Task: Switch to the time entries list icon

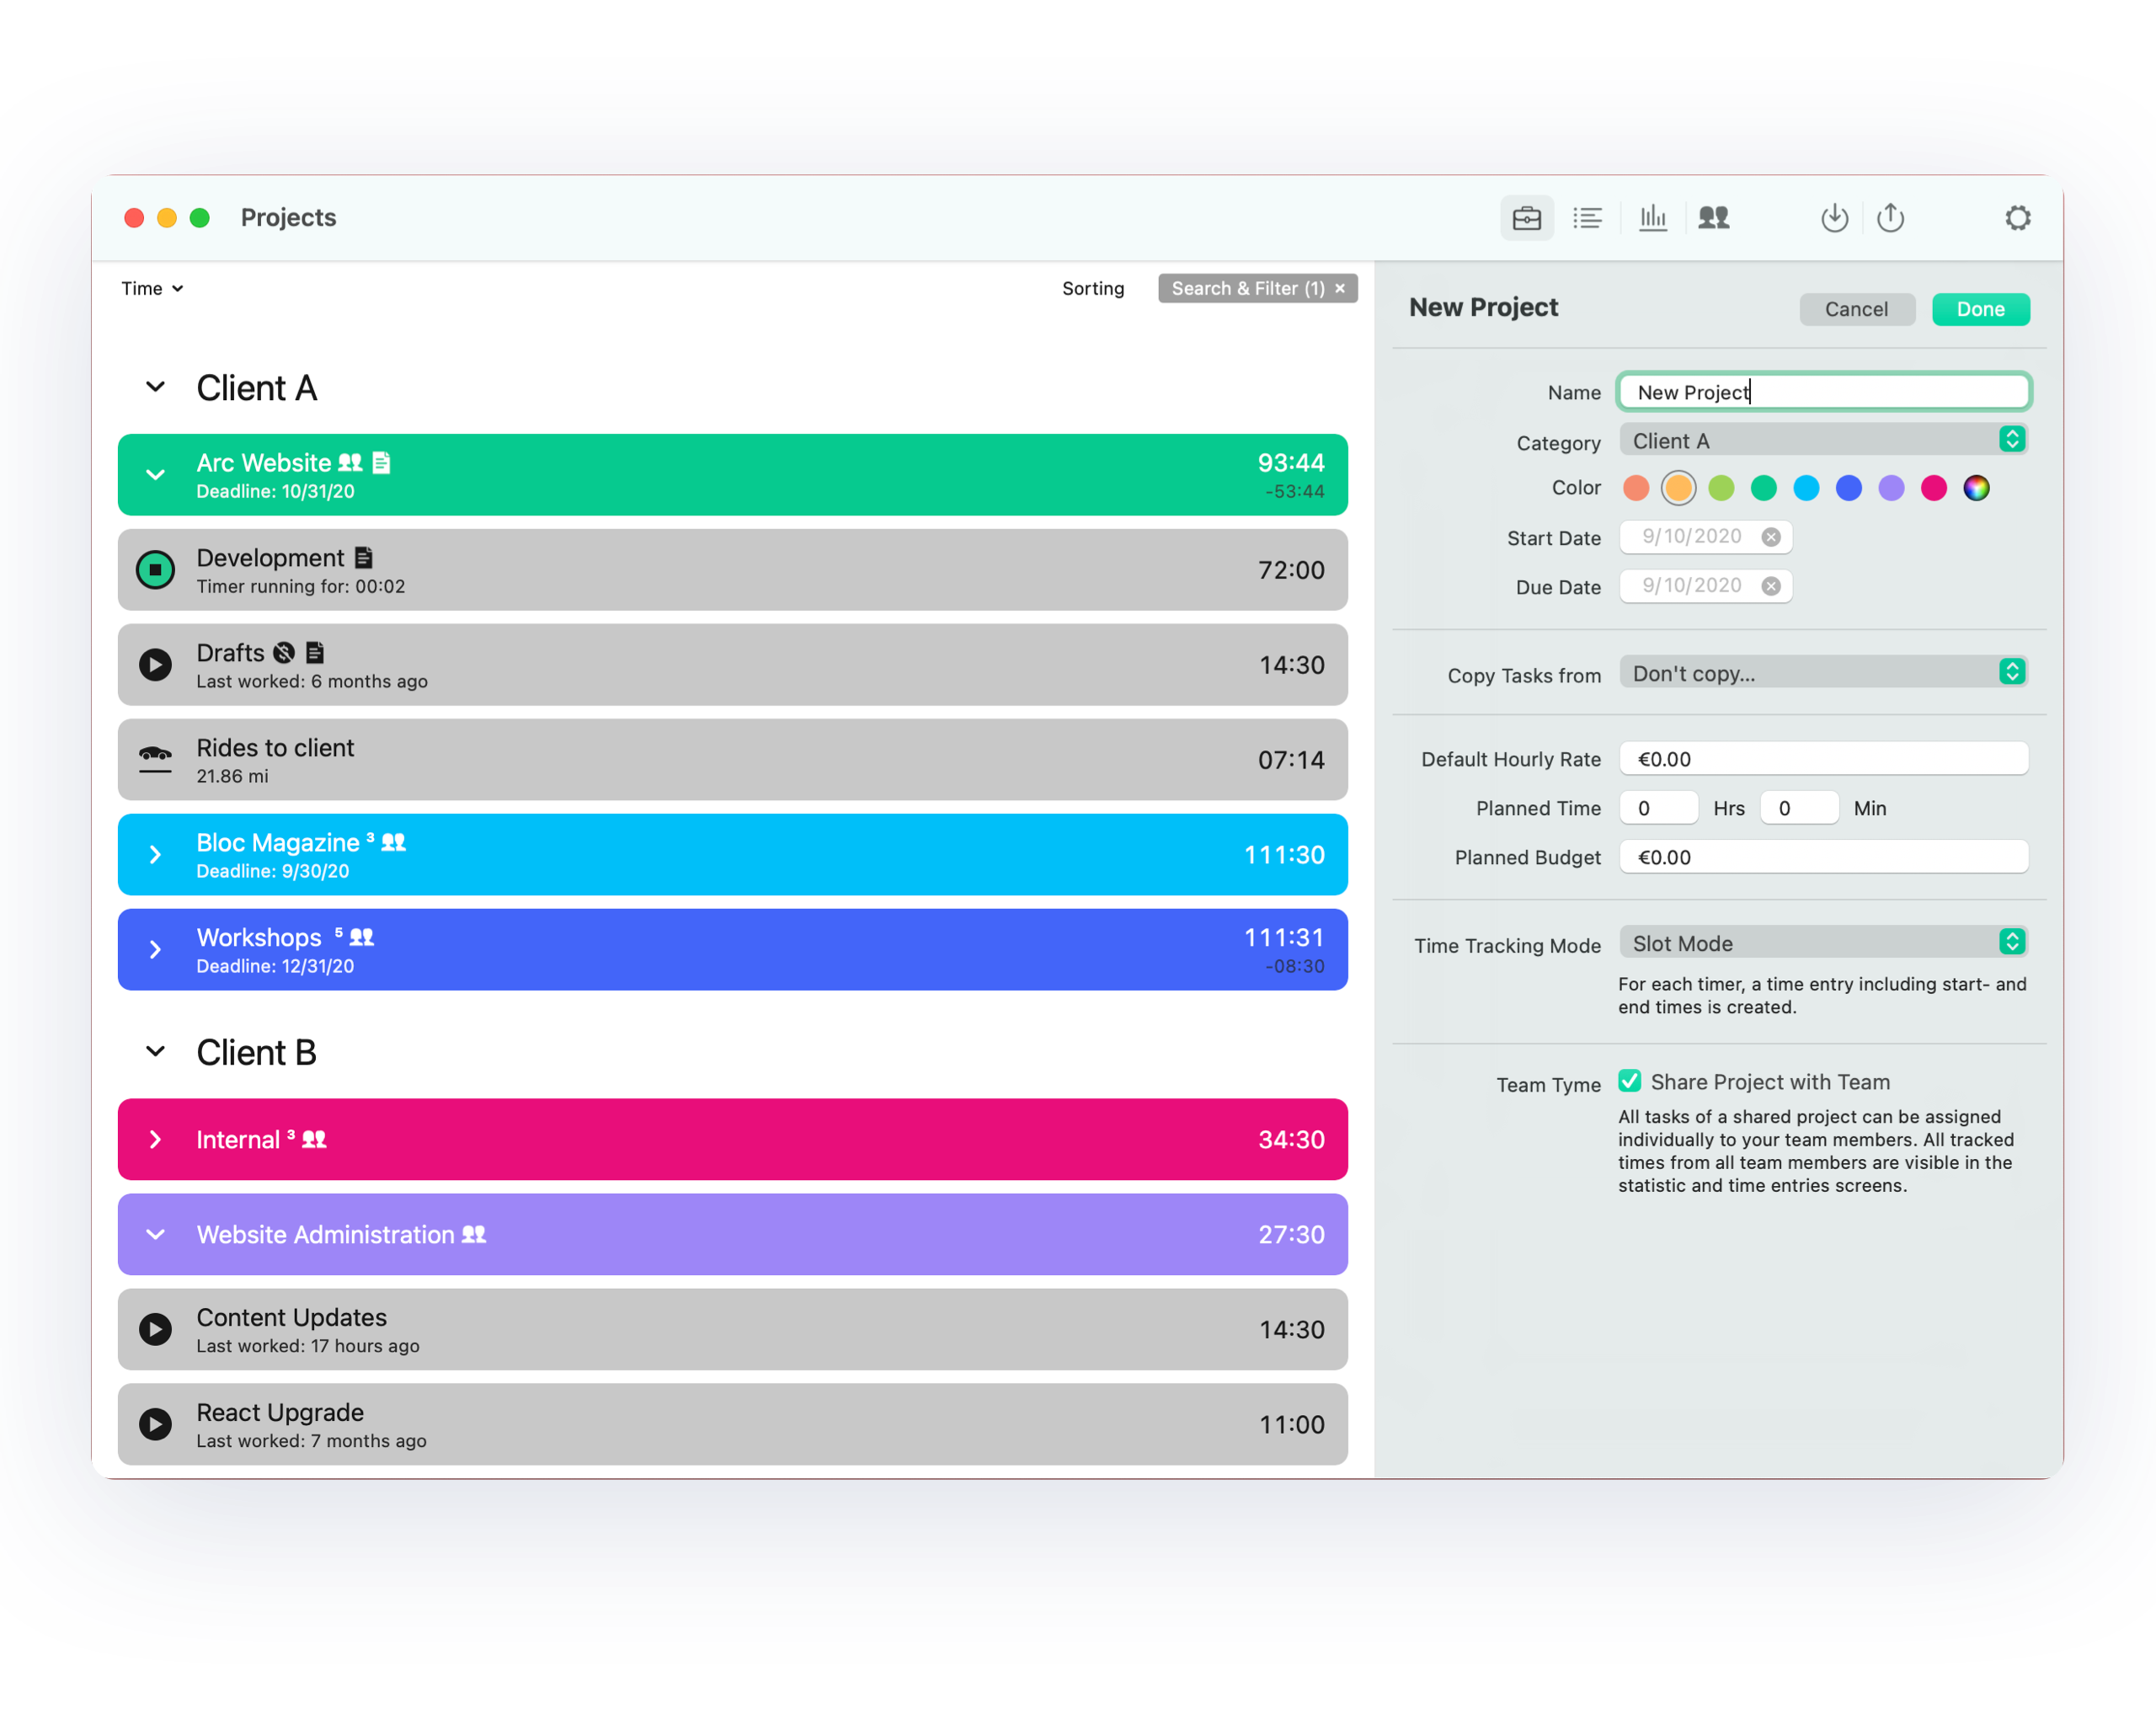Action: [1587, 218]
